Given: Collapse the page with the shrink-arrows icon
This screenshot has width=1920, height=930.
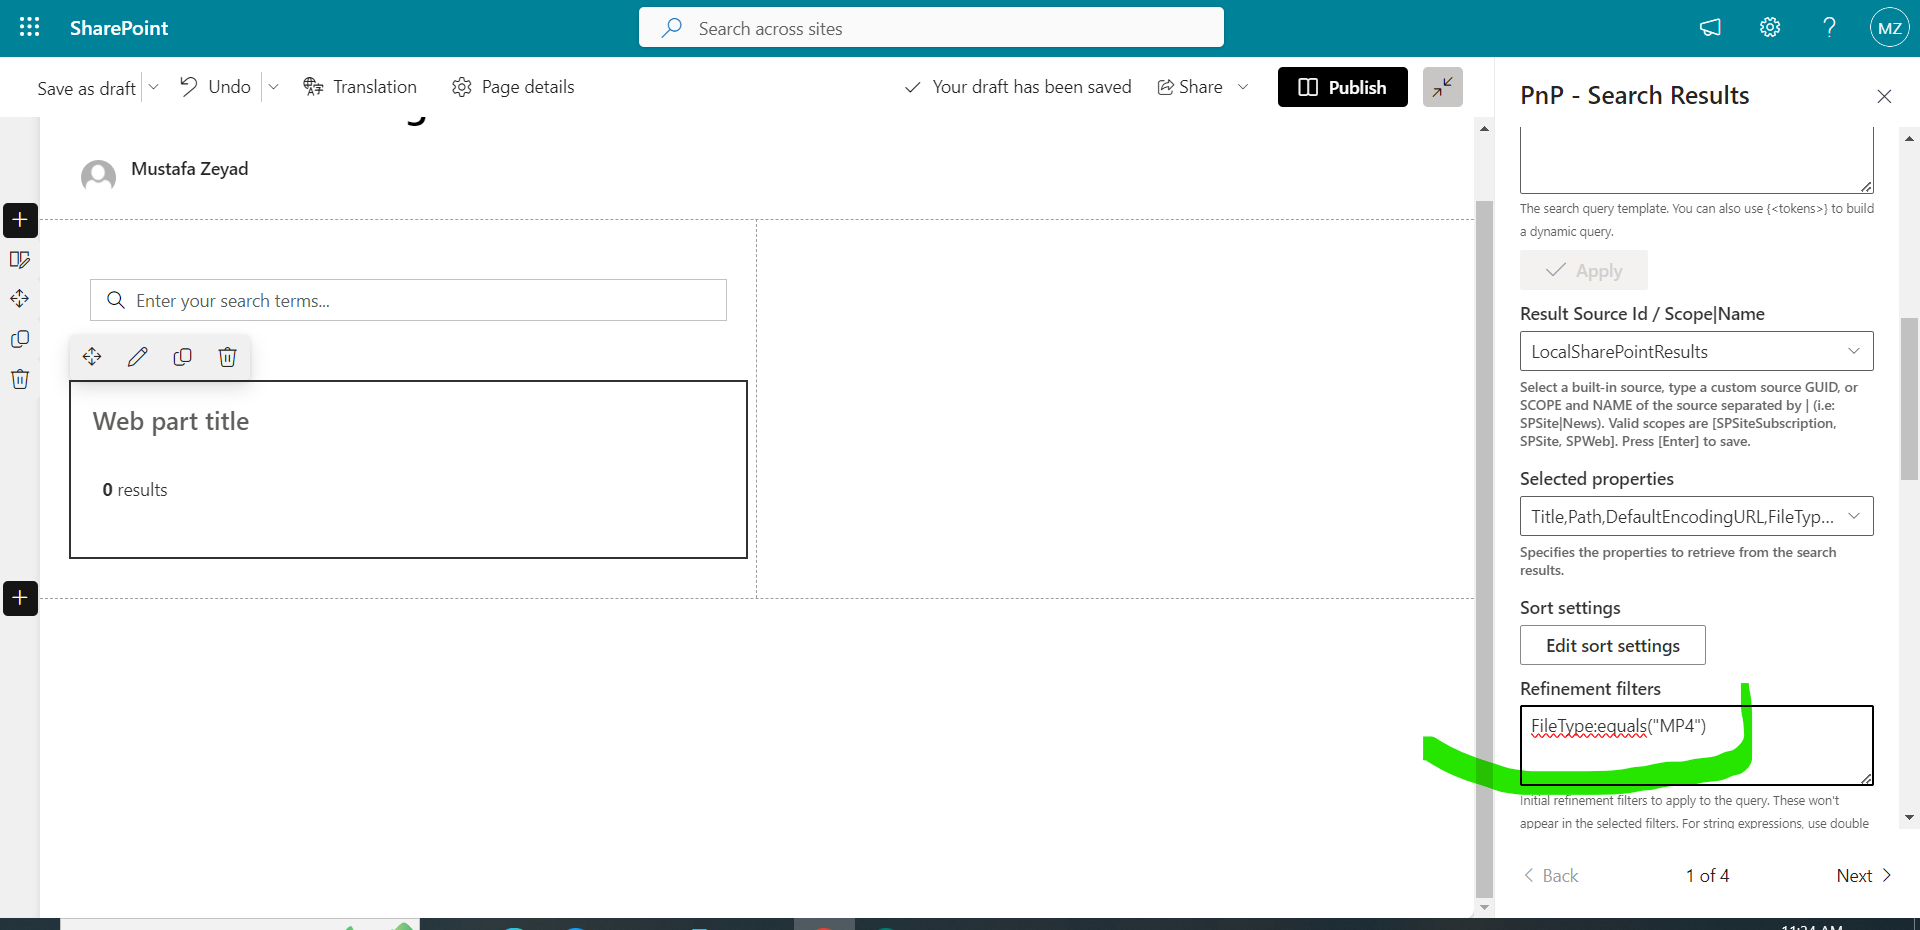Looking at the screenshot, I should (x=1442, y=87).
